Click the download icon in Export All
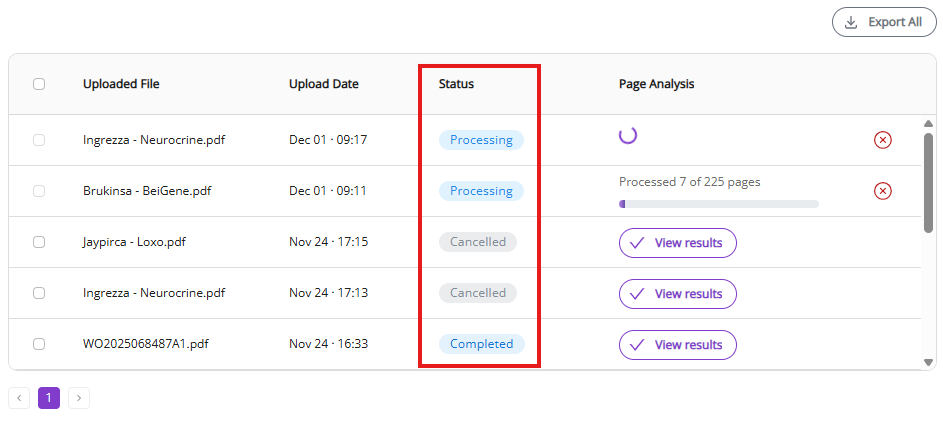Viewport: 943px width, 422px height. pos(852,22)
